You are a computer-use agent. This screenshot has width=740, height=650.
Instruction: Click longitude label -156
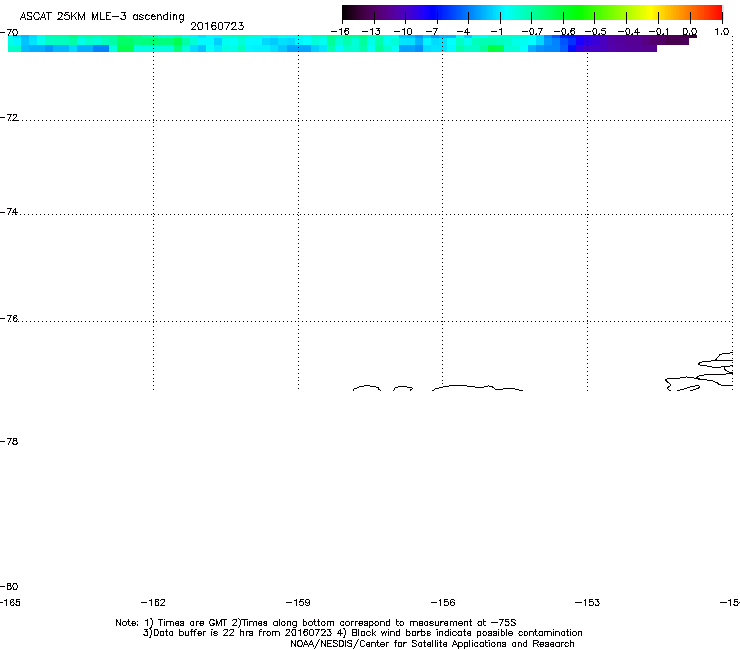tap(443, 602)
